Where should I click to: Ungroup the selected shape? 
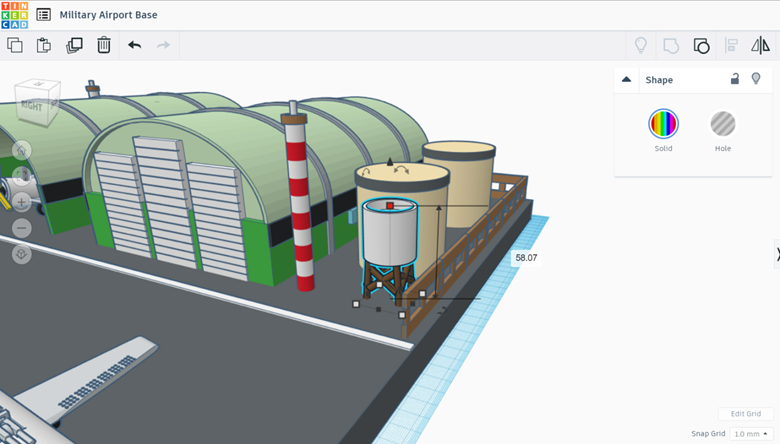[x=701, y=46]
